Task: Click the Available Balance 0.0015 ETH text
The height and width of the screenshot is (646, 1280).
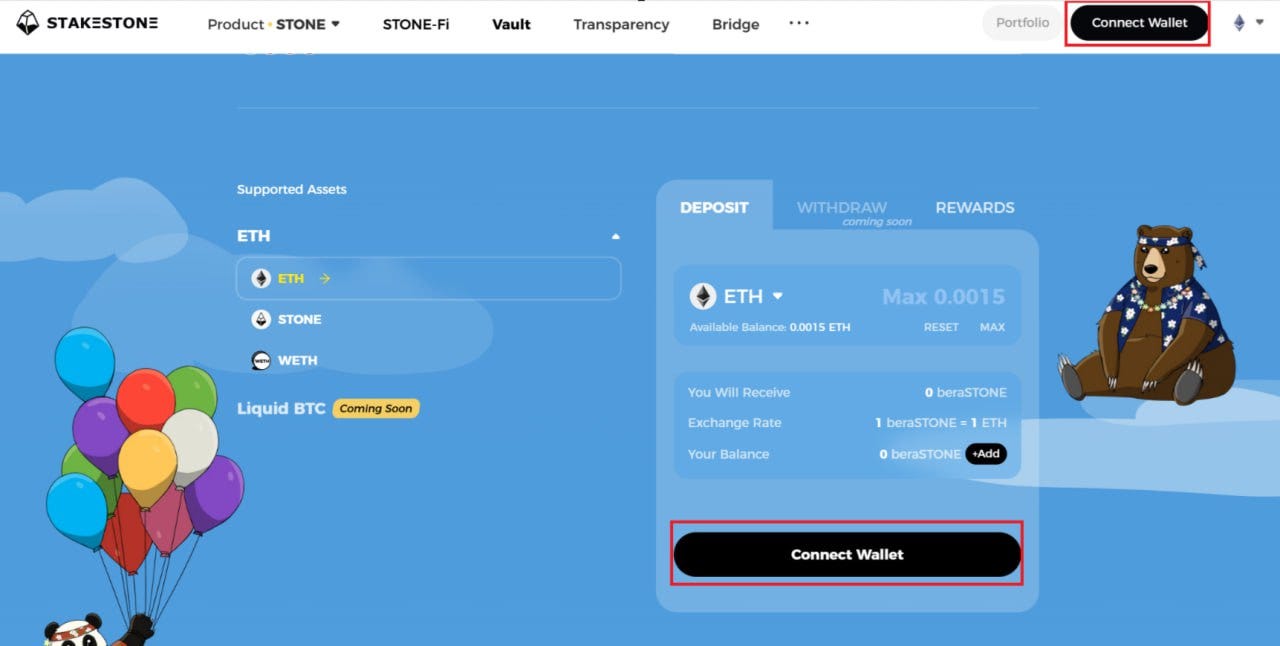Action: point(770,327)
